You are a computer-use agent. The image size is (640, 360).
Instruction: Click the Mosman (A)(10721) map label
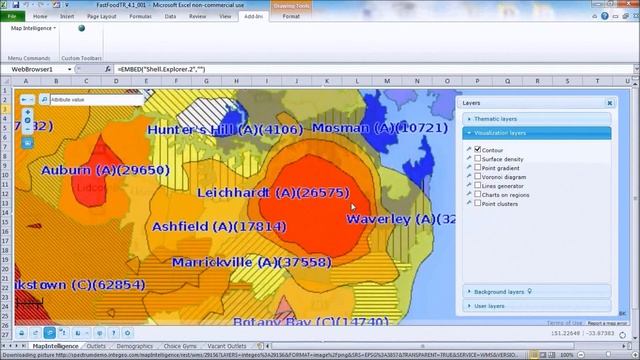(x=380, y=128)
